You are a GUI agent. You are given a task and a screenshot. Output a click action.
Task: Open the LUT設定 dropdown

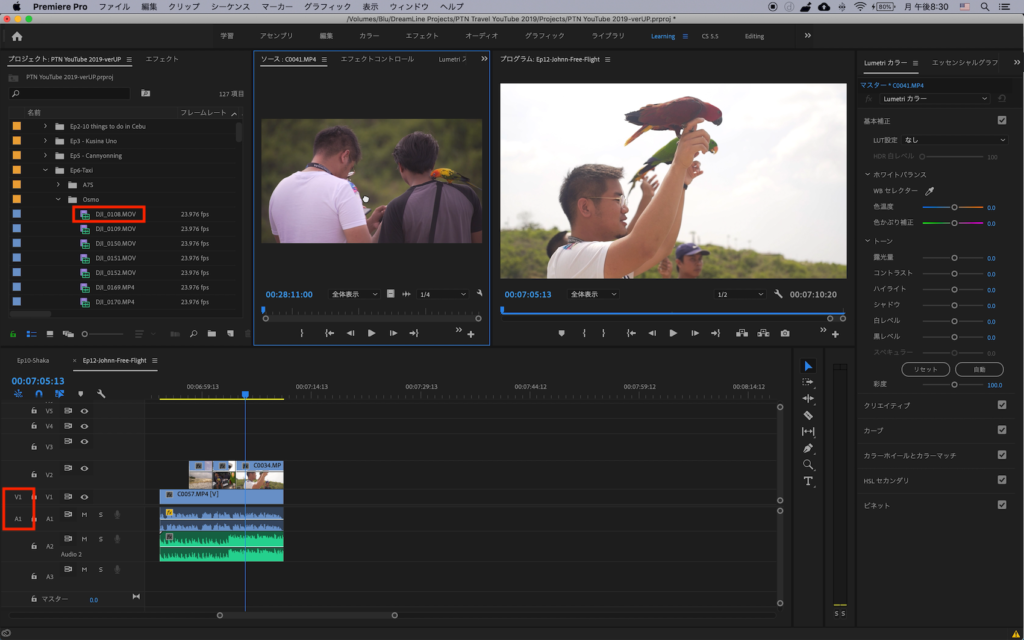click(x=954, y=140)
